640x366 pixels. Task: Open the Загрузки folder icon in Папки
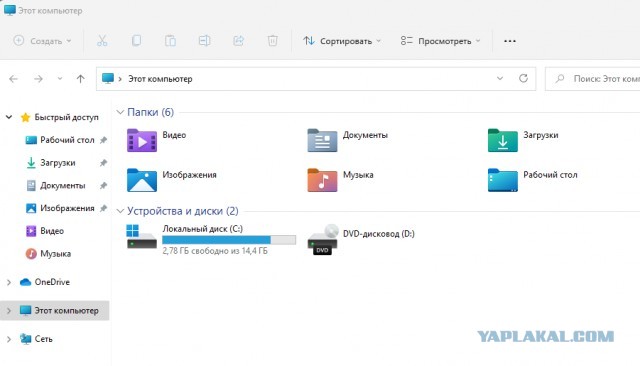pyautogui.click(x=502, y=140)
